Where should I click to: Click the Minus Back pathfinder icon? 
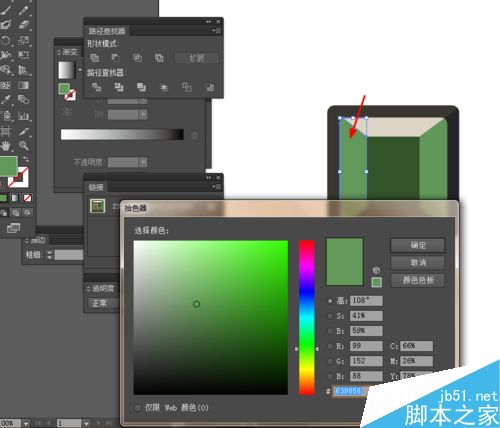click(210, 87)
